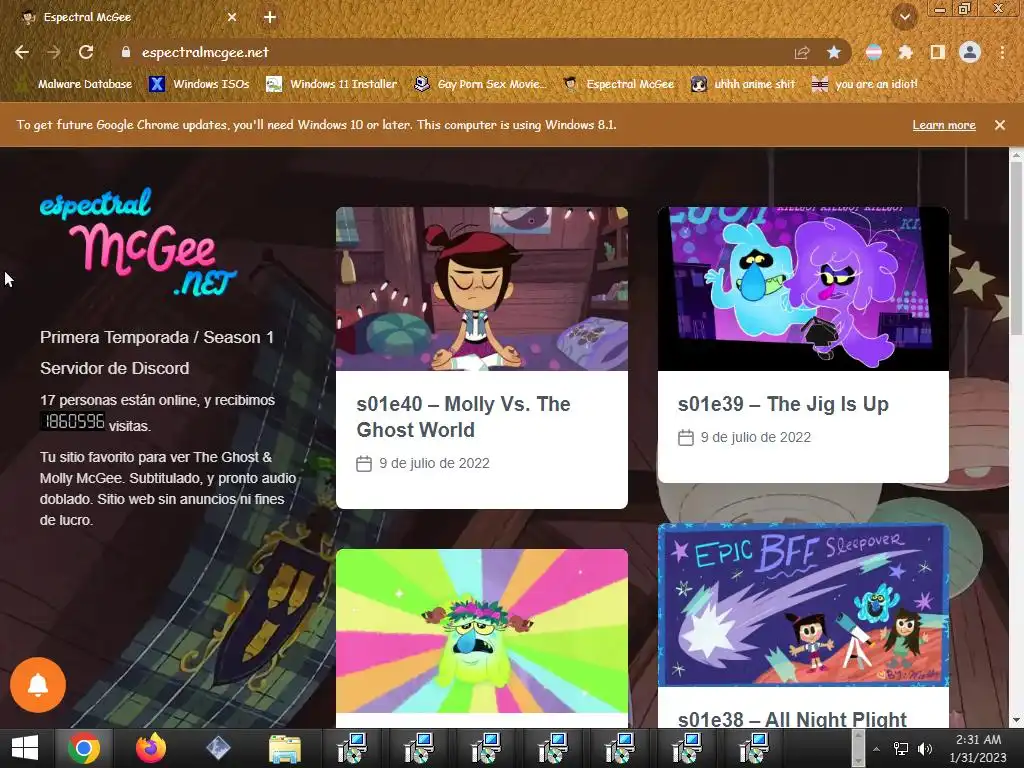Click the page scrollbar down arrow
Screen dimensions: 1024x768
(1016, 720)
